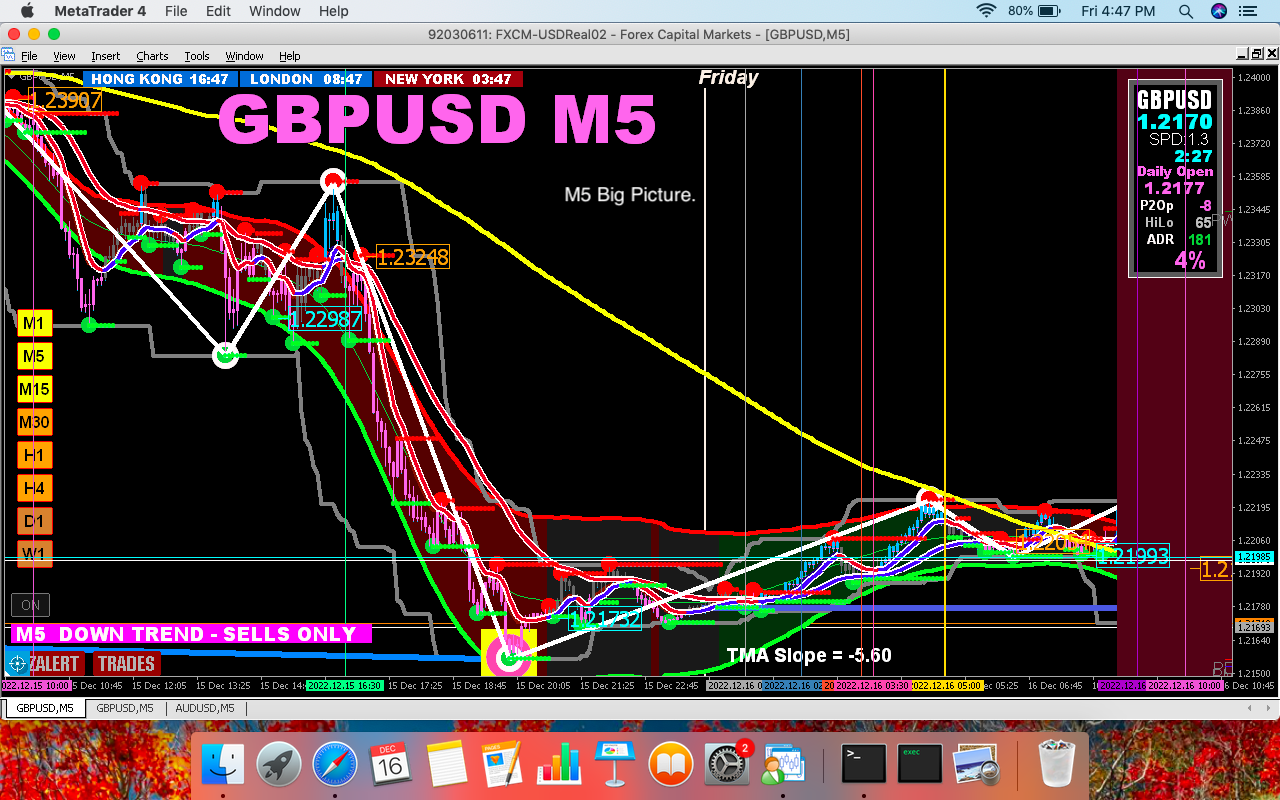Click the Daily Open 1.2177 value

(x=1174, y=187)
